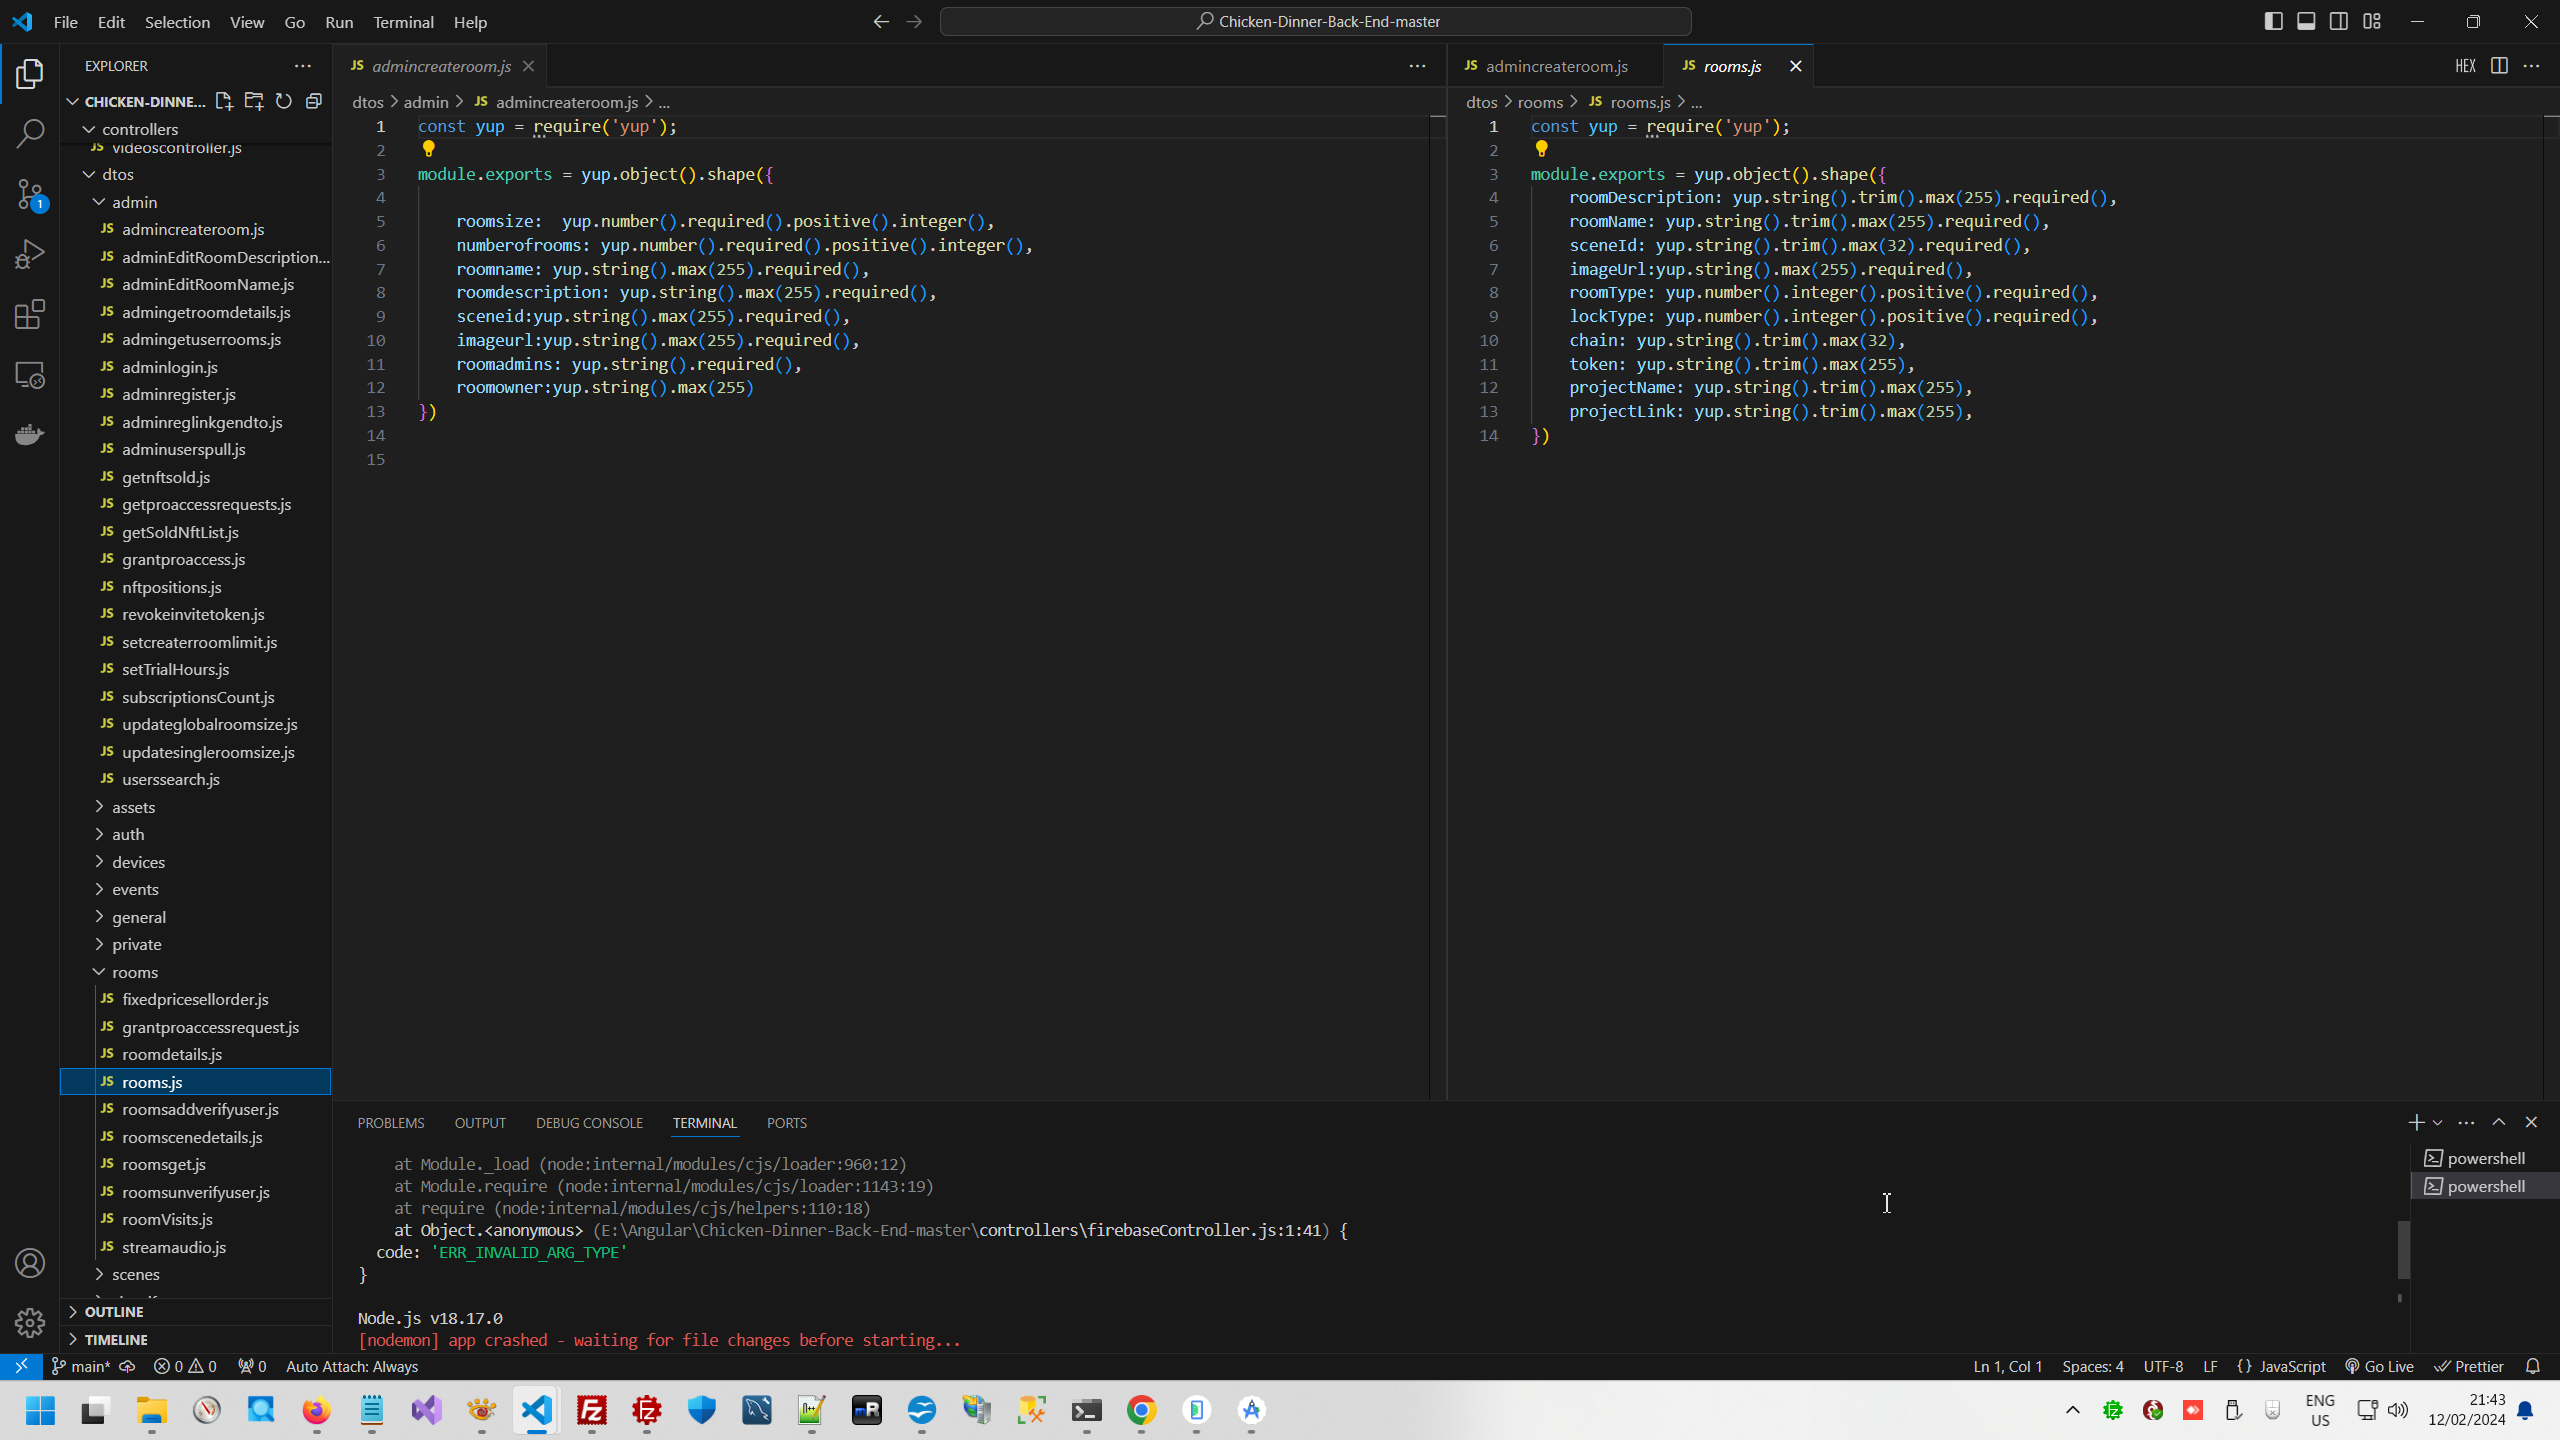Toggle the primary side bar layout button

point(2273,21)
